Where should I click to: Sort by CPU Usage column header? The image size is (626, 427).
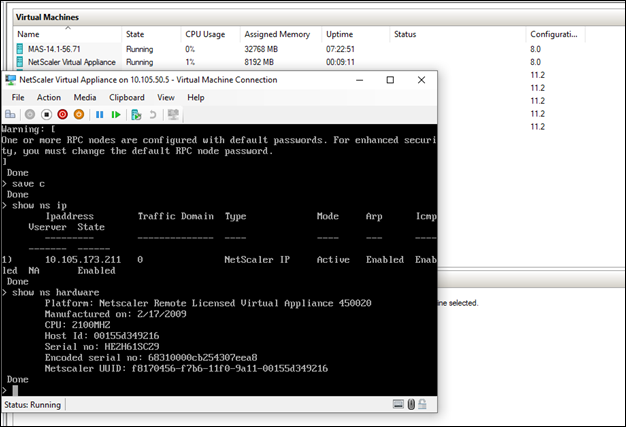point(211,34)
